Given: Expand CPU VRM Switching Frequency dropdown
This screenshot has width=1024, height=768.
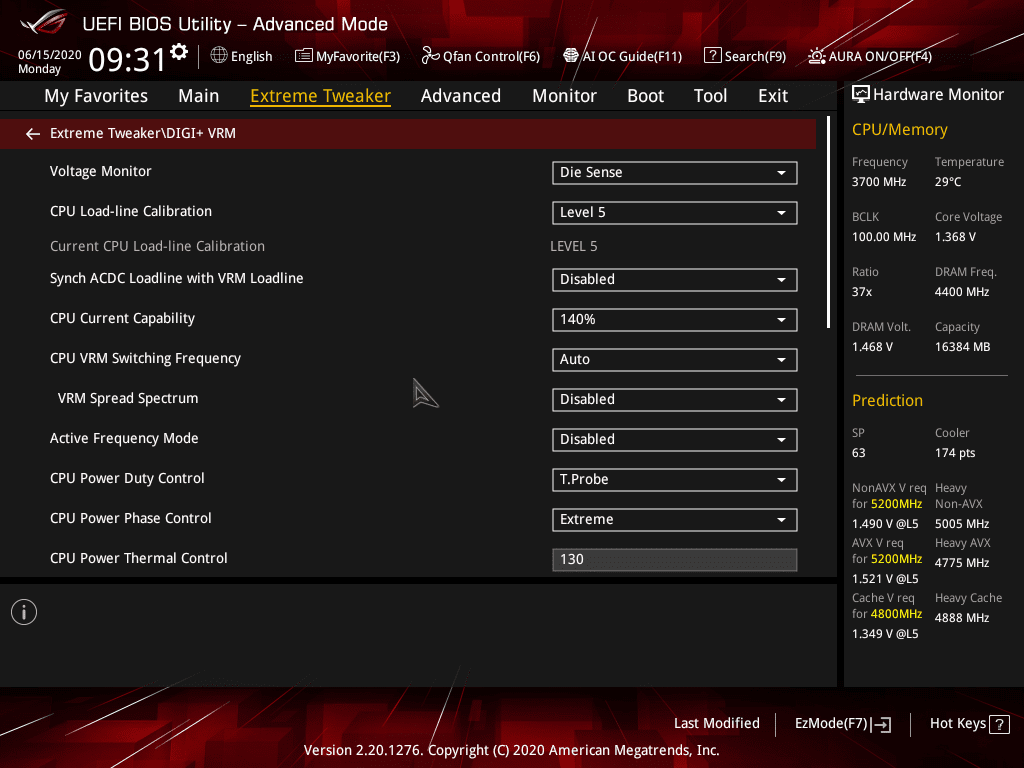Looking at the screenshot, I should [675, 360].
